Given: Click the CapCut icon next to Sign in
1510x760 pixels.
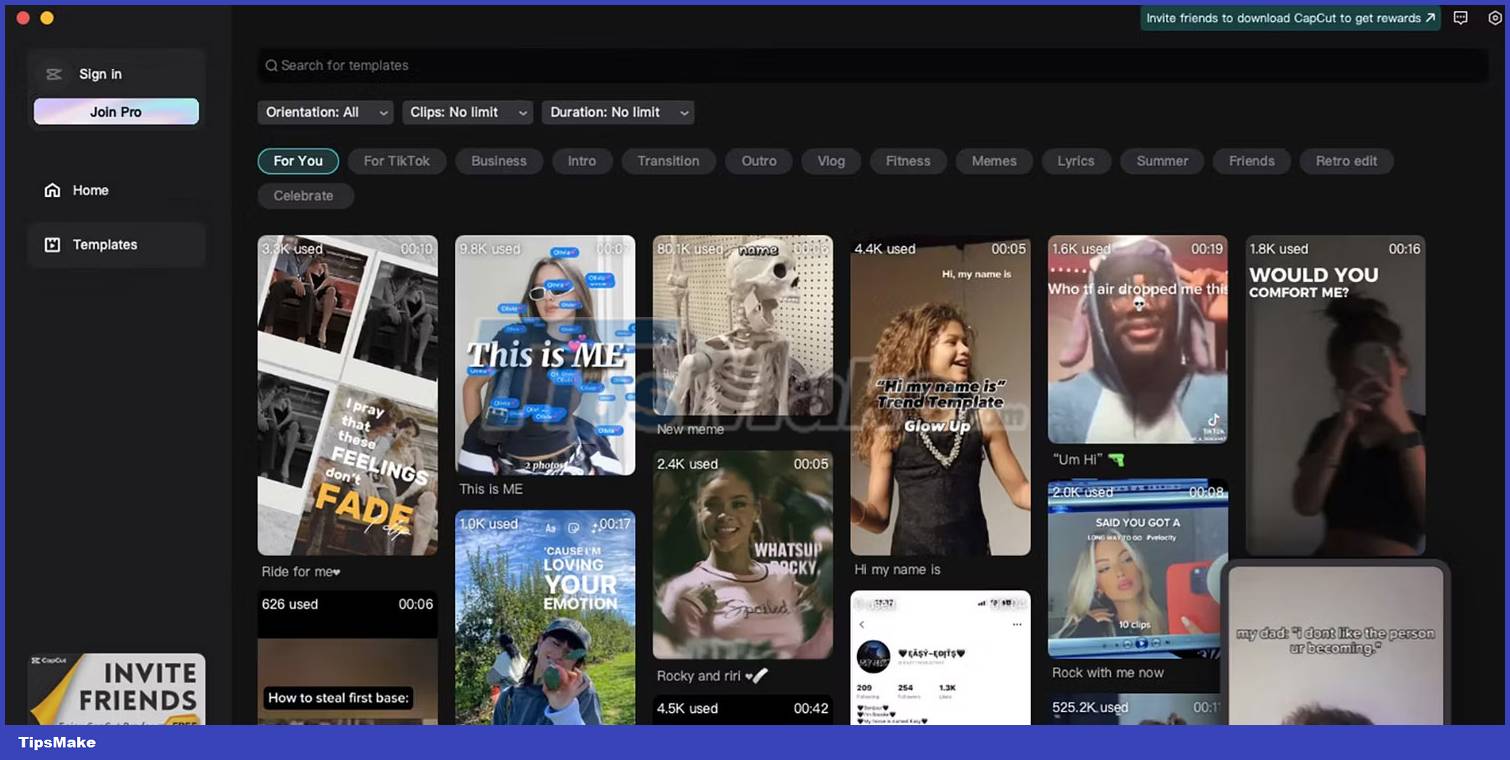Looking at the screenshot, I should coord(53,73).
